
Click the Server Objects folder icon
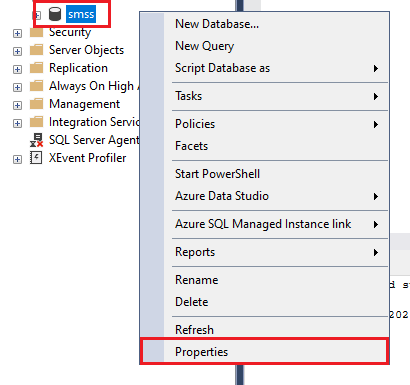(36, 50)
